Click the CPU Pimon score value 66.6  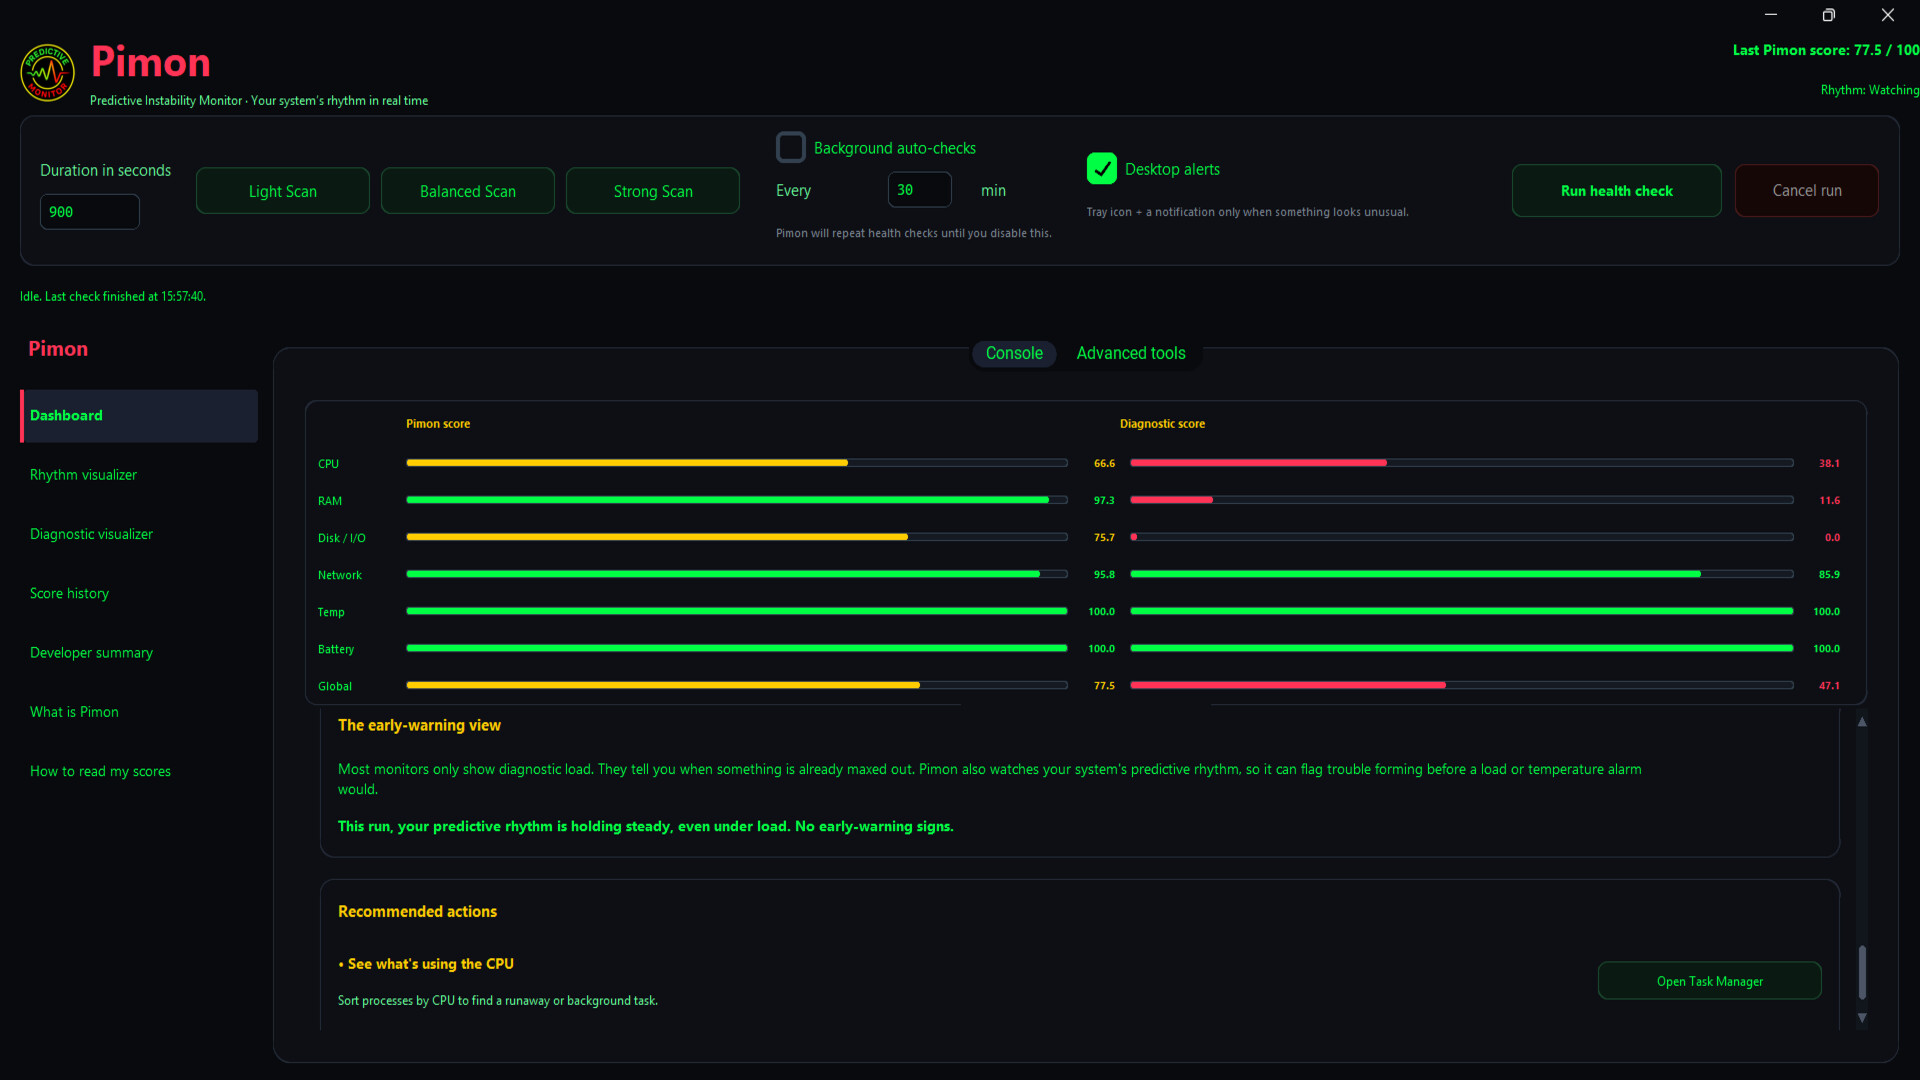click(1104, 463)
